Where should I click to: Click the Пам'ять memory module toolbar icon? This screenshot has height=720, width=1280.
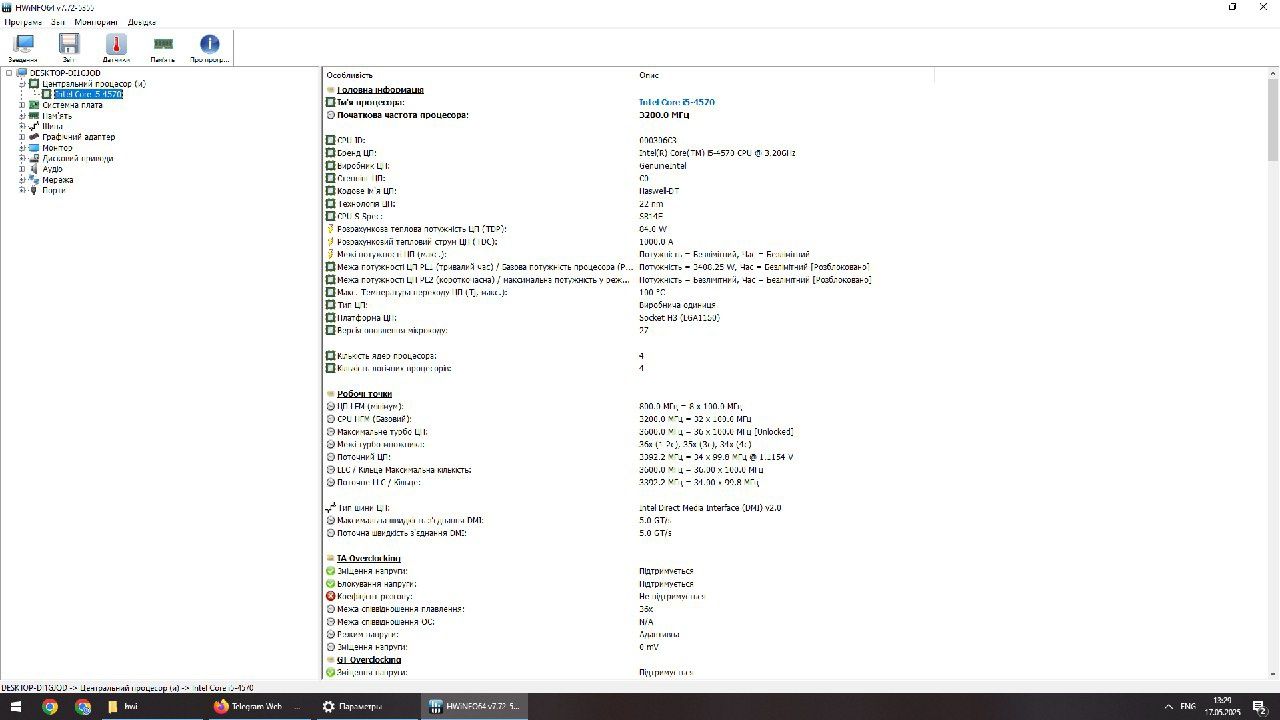[163, 48]
